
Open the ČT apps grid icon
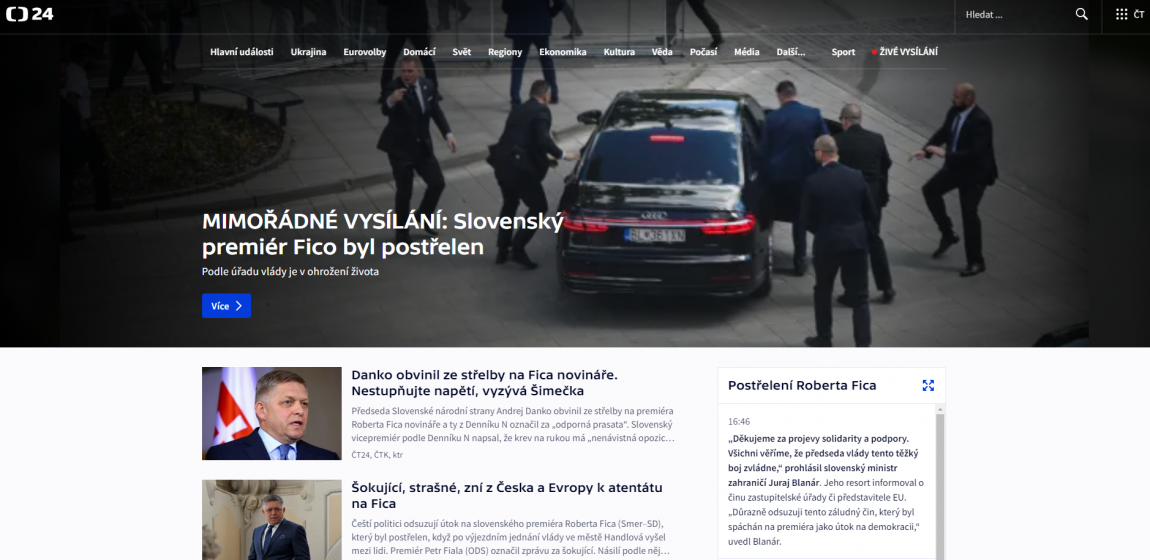[1121, 14]
